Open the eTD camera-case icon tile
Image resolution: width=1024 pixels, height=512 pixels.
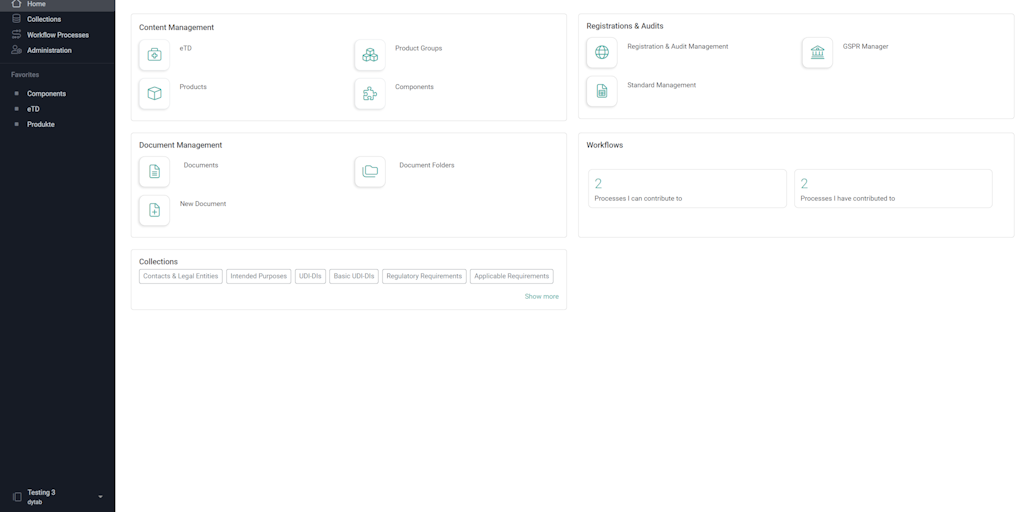[154, 55]
